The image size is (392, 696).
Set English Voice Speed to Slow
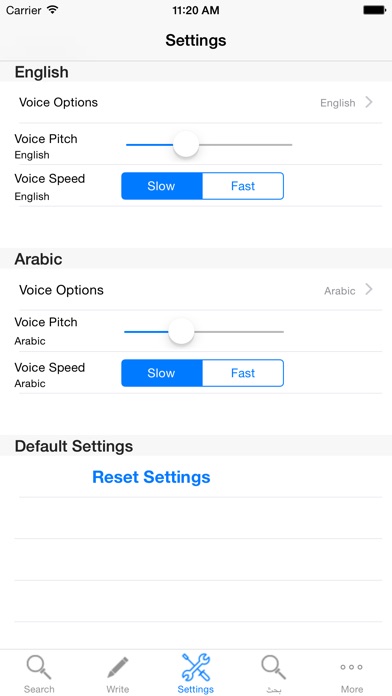coord(162,186)
